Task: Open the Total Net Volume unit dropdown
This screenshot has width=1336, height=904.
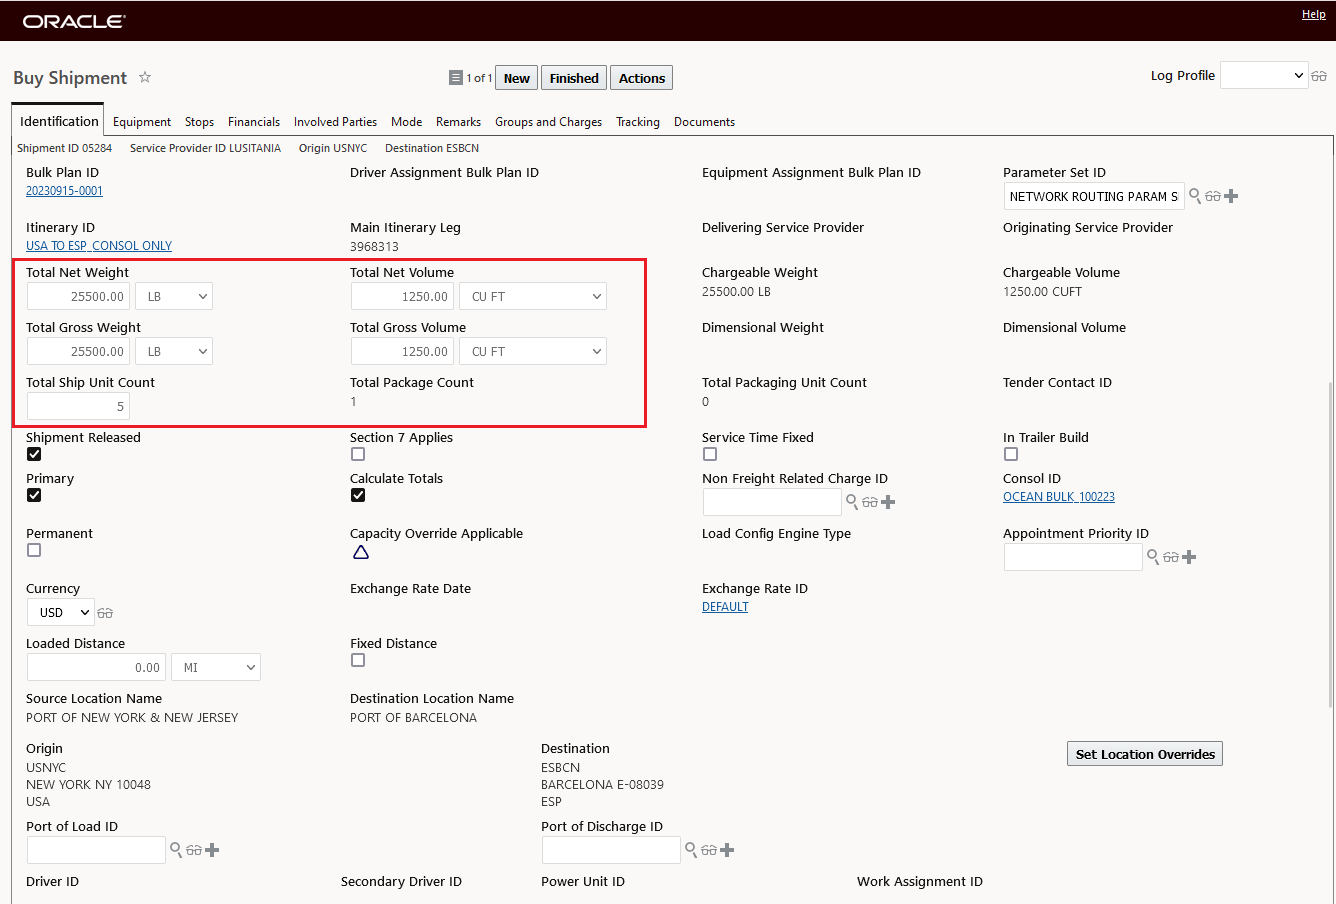Action: pos(533,296)
